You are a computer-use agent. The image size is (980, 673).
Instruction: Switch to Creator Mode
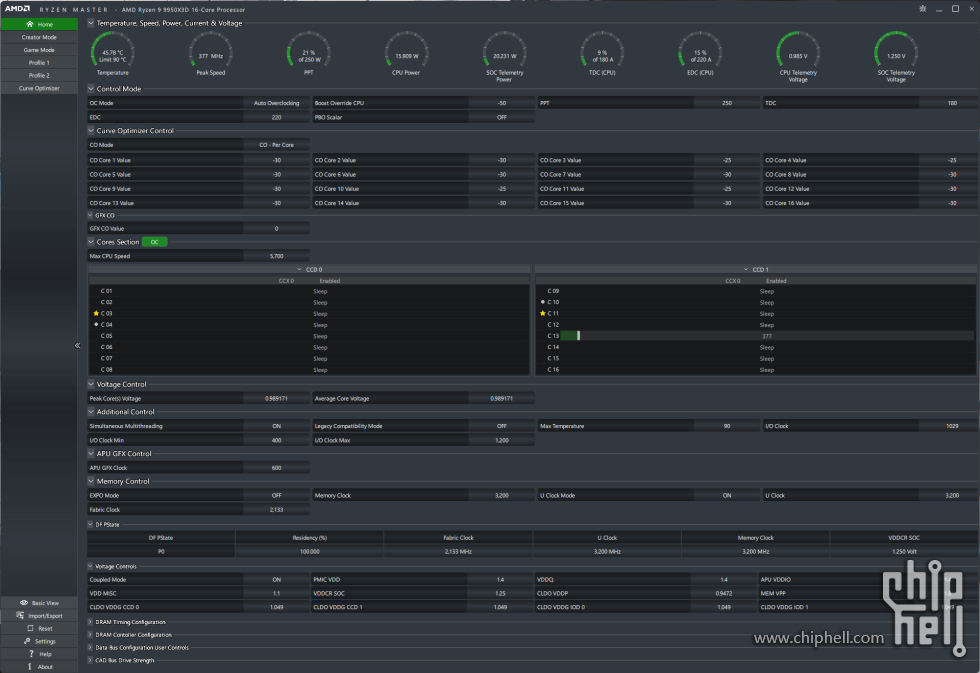(x=39, y=37)
